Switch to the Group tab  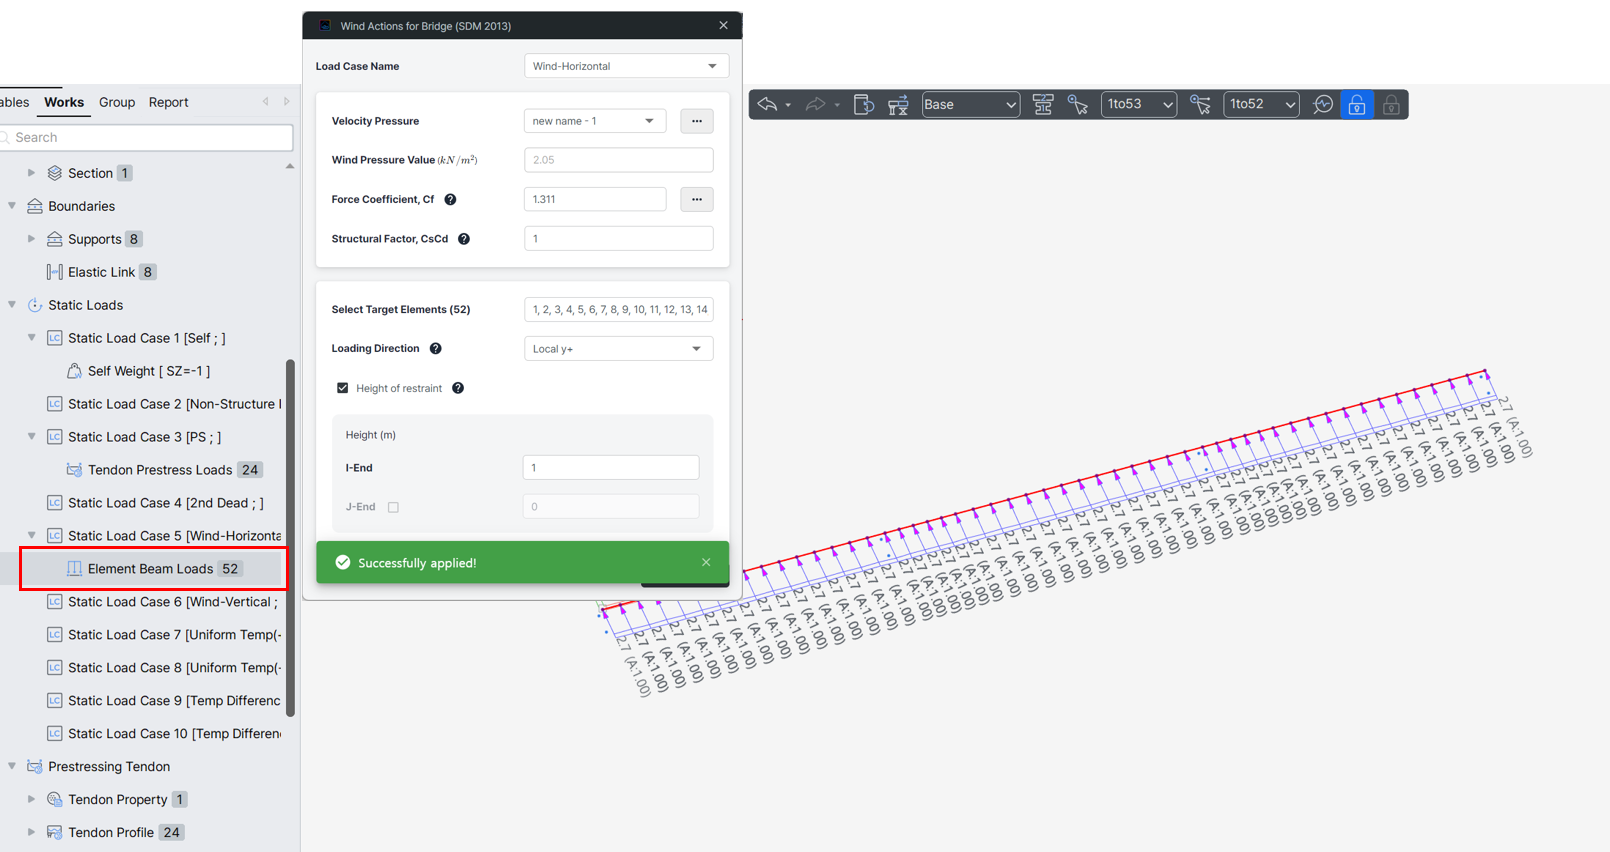click(x=117, y=102)
